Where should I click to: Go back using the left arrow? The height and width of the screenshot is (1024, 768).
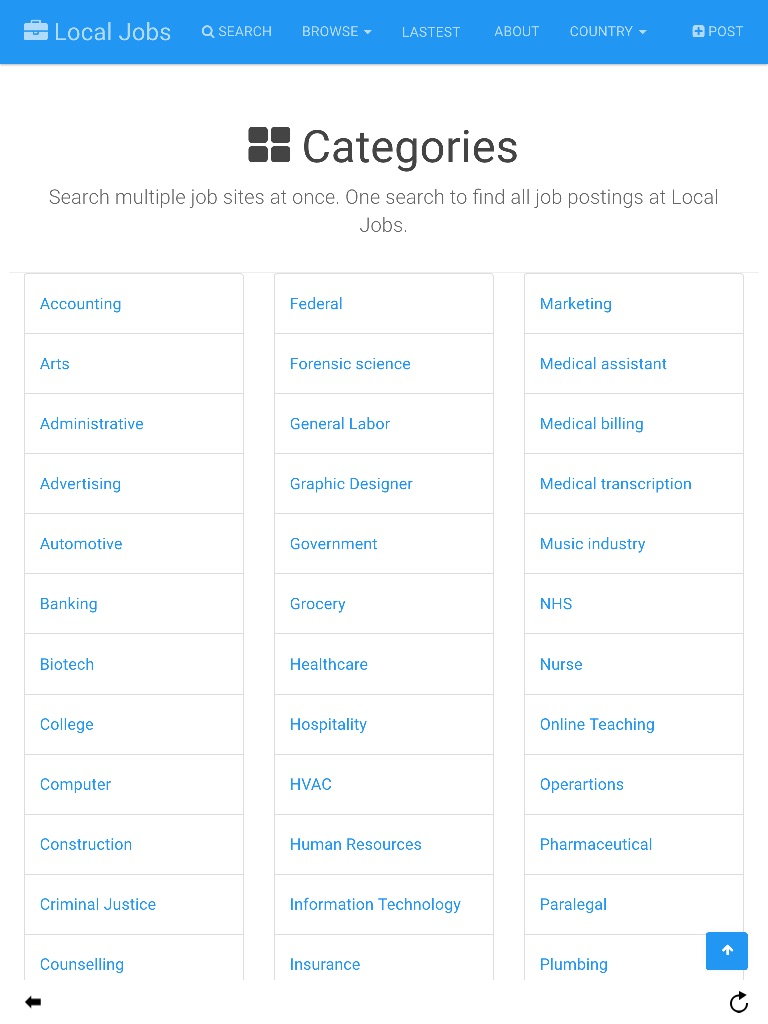33,1002
